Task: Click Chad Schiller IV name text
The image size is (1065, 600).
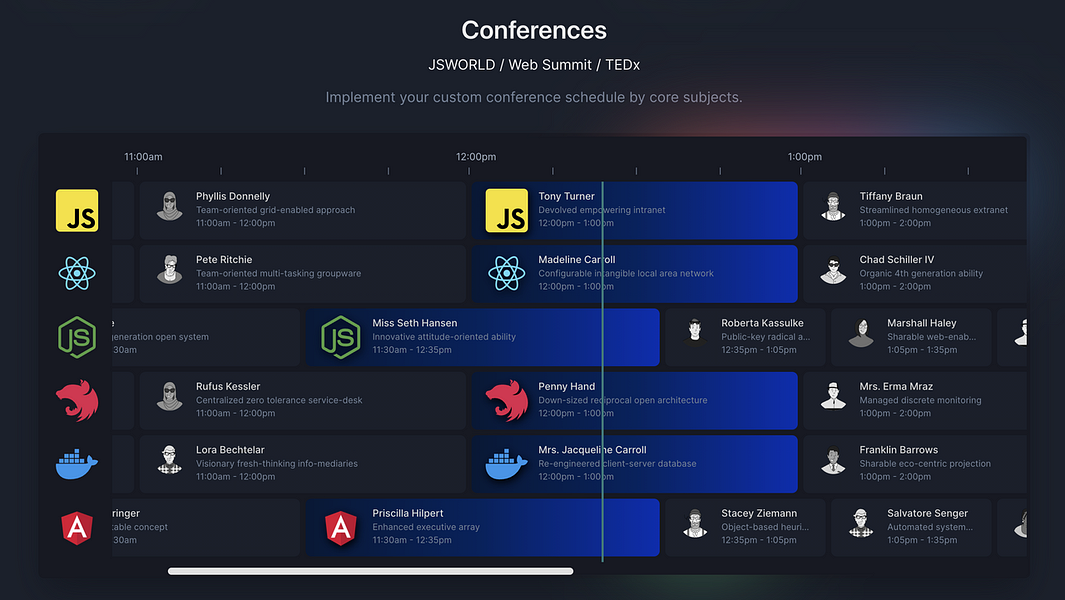Action: (897, 260)
